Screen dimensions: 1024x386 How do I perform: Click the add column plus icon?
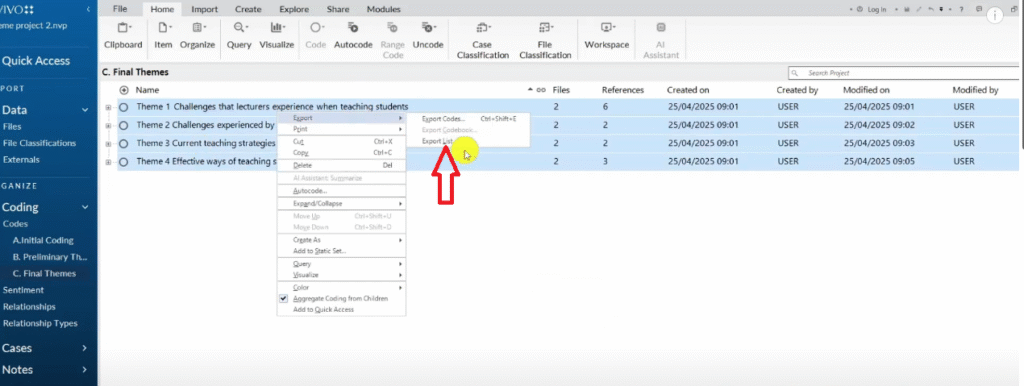pyautogui.click(x=124, y=90)
